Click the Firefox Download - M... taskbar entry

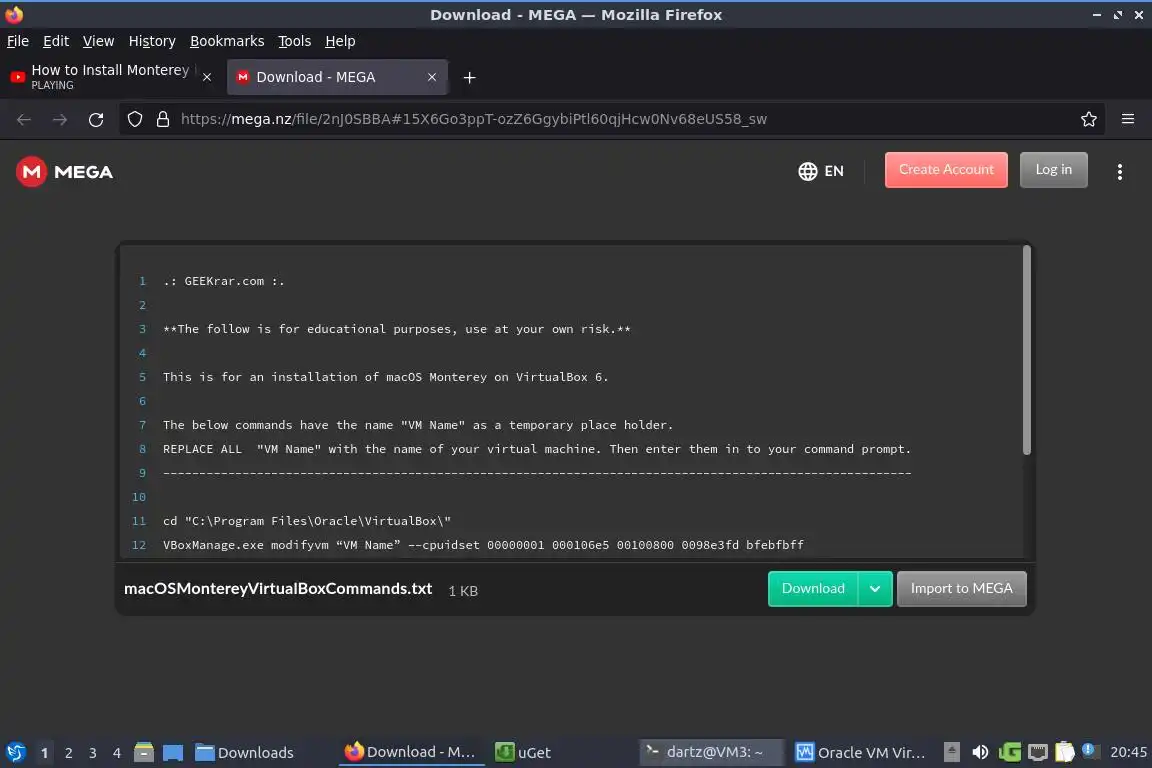tap(411, 752)
